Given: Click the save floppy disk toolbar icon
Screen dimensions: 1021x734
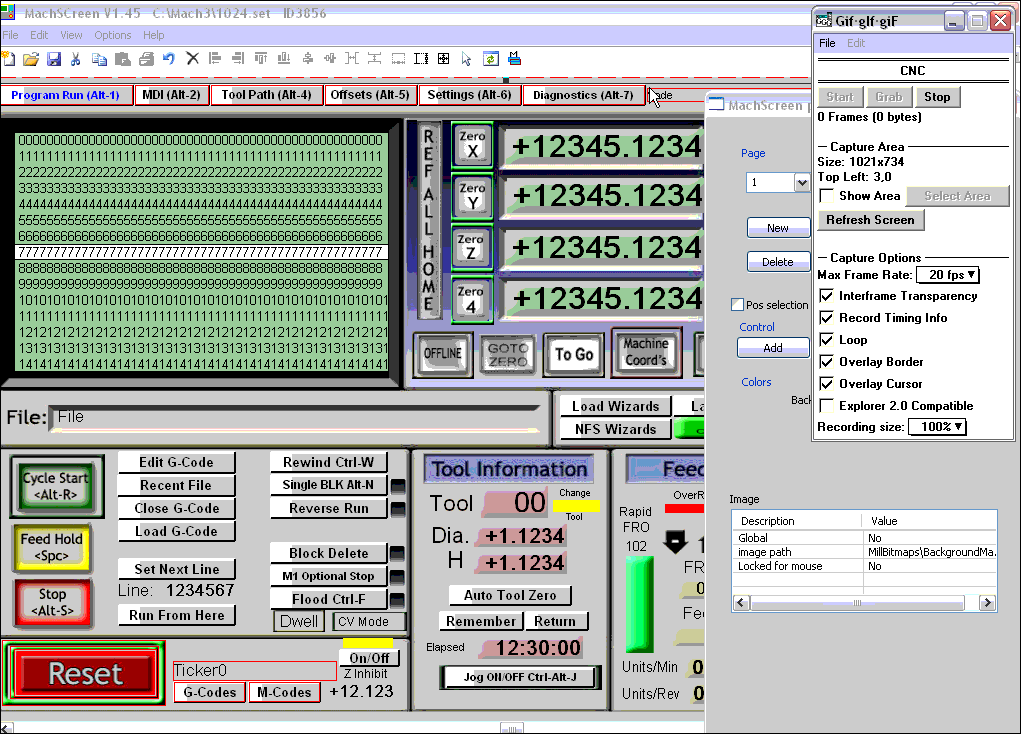Looking at the screenshot, I should [x=54, y=59].
